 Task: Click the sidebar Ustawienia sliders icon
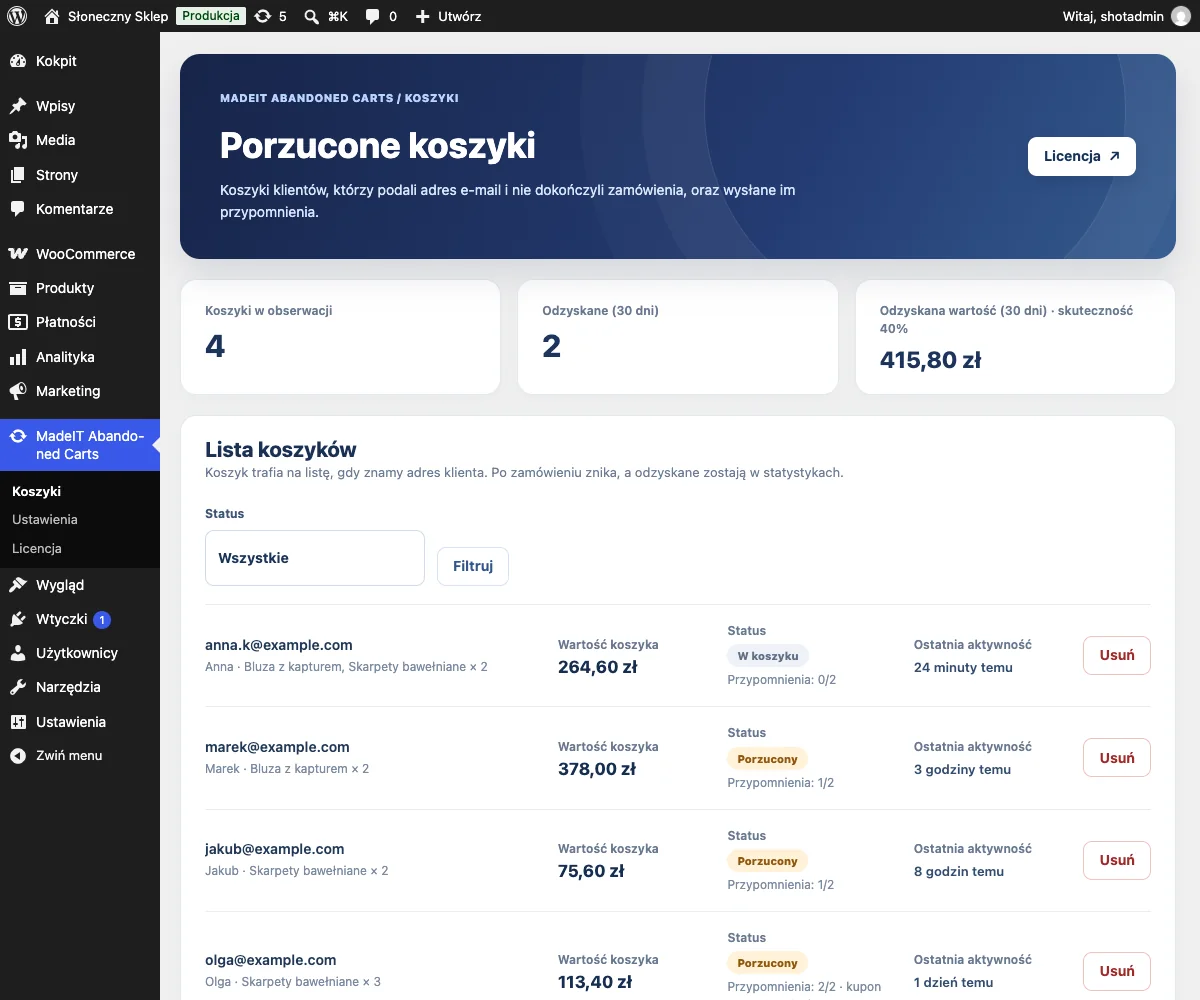(x=17, y=722)
